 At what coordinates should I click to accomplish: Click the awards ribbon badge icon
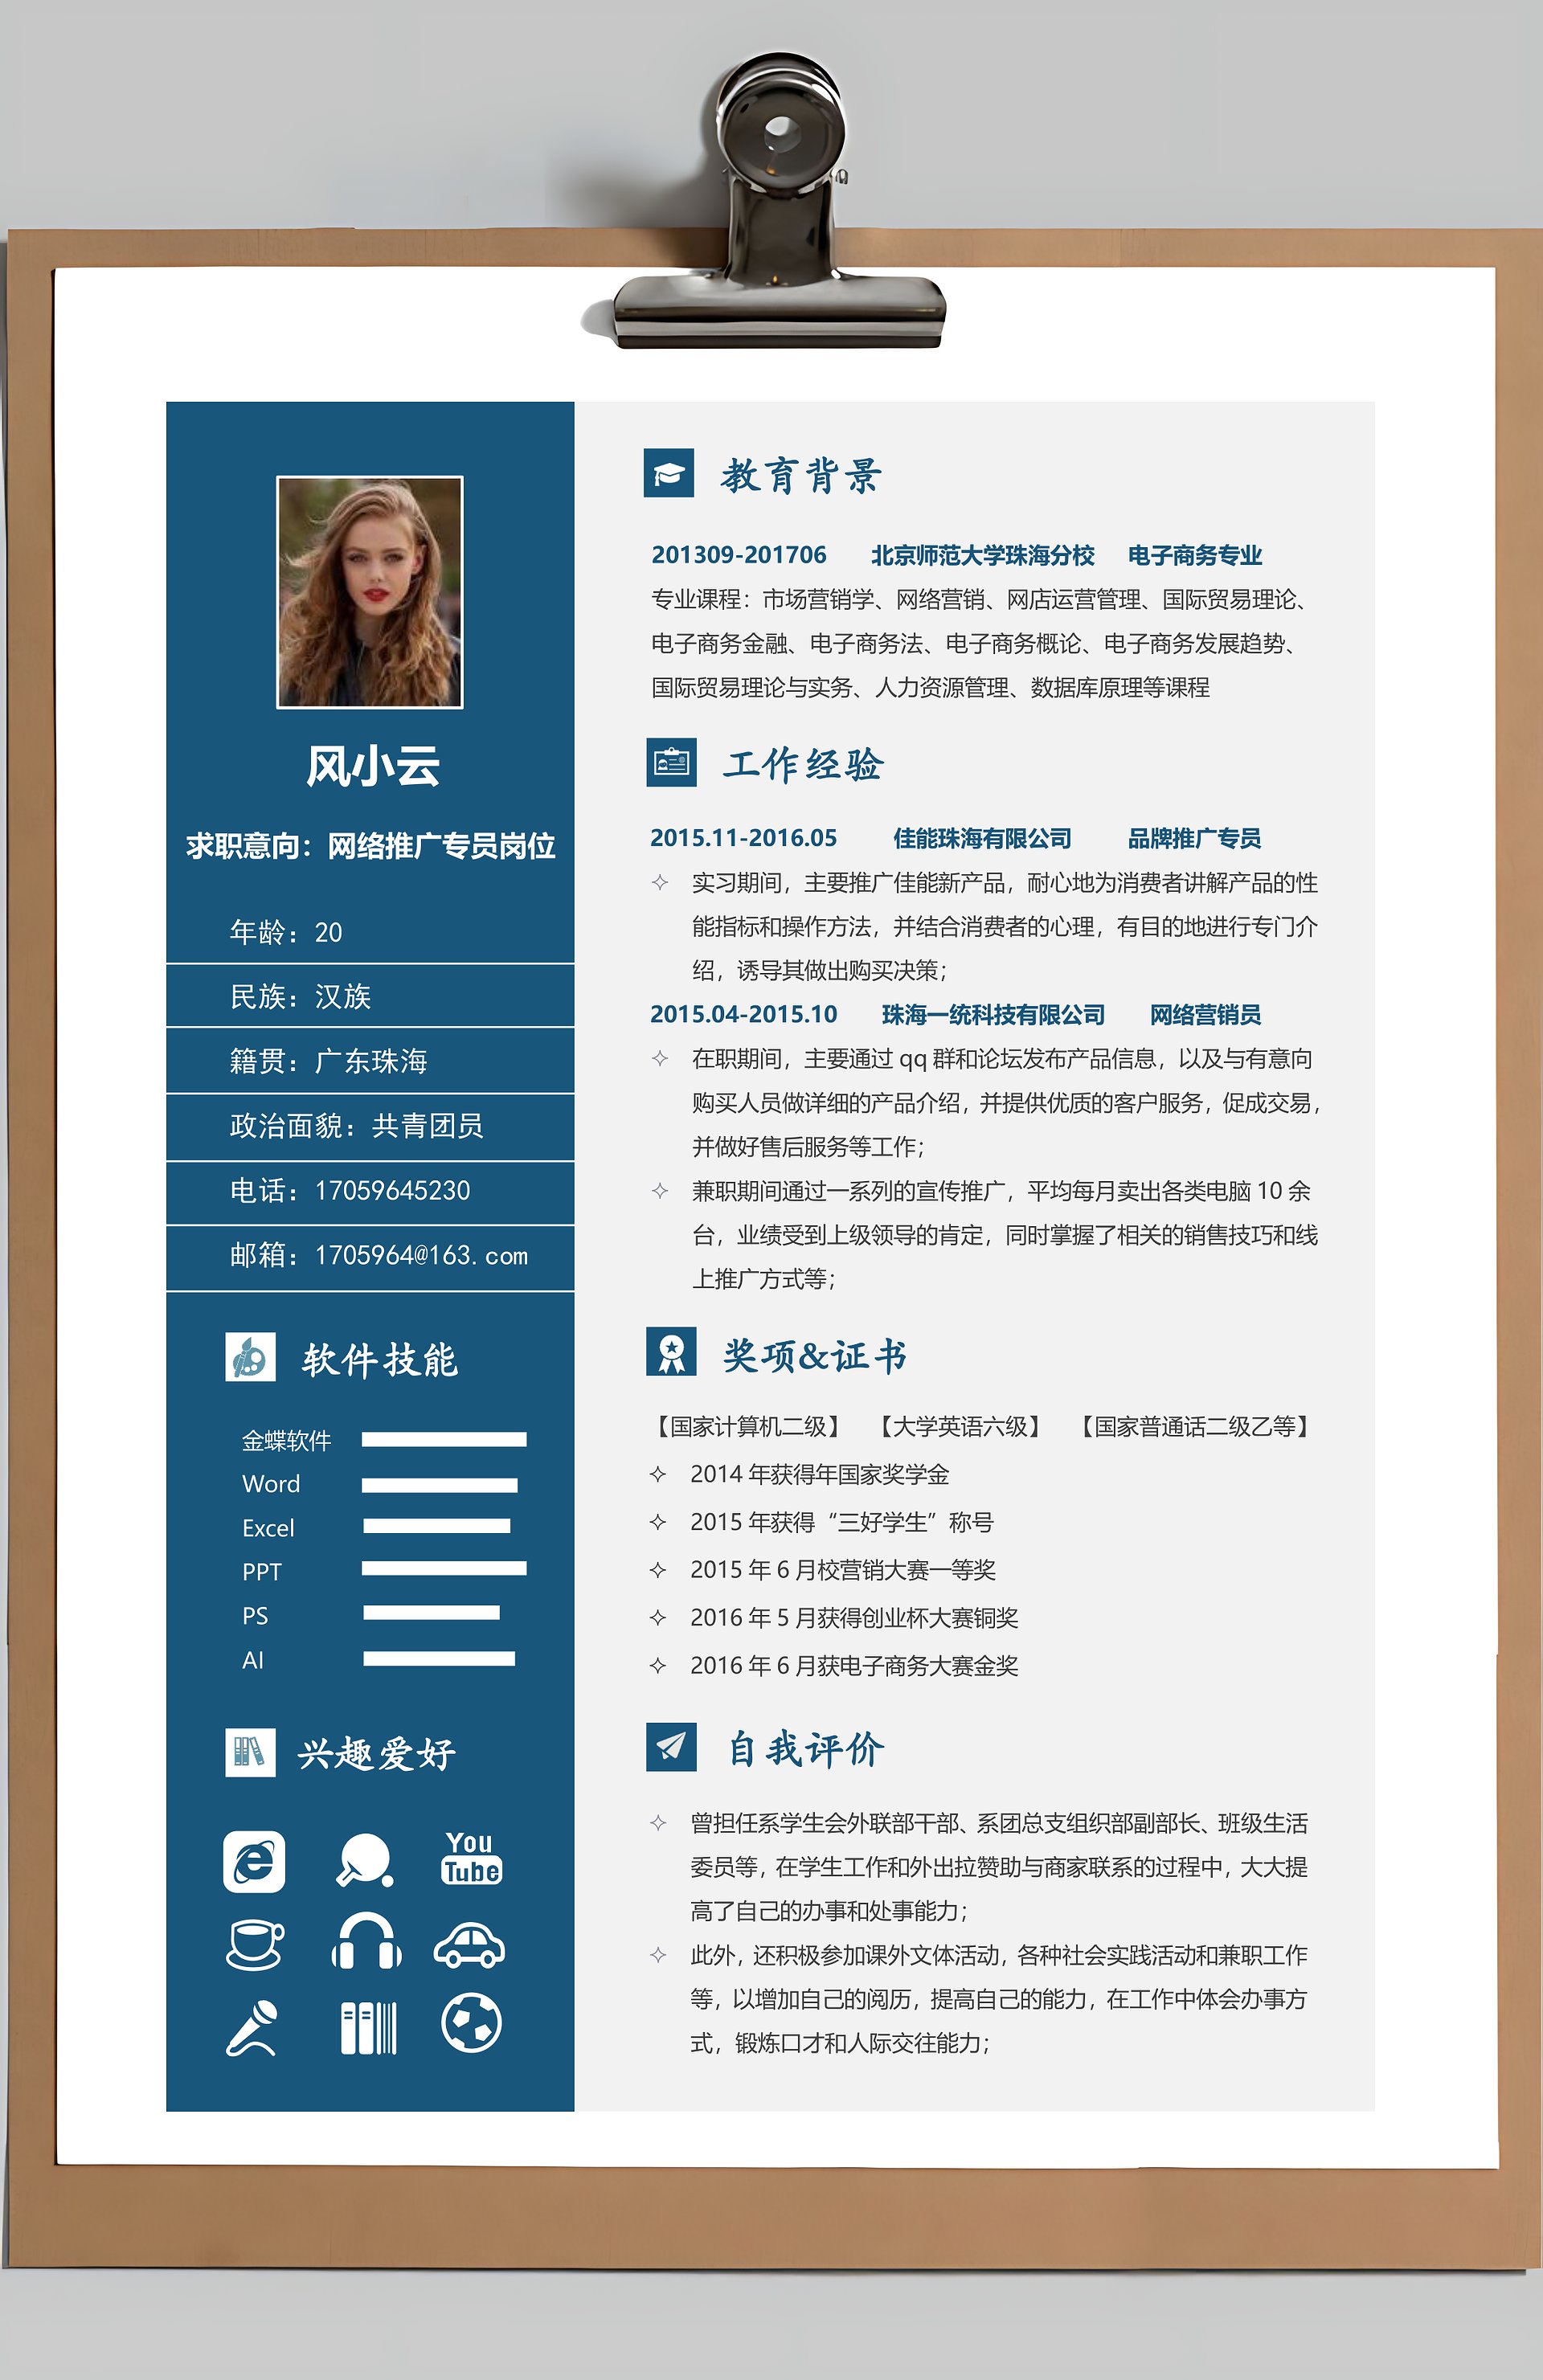[671, 1352]
